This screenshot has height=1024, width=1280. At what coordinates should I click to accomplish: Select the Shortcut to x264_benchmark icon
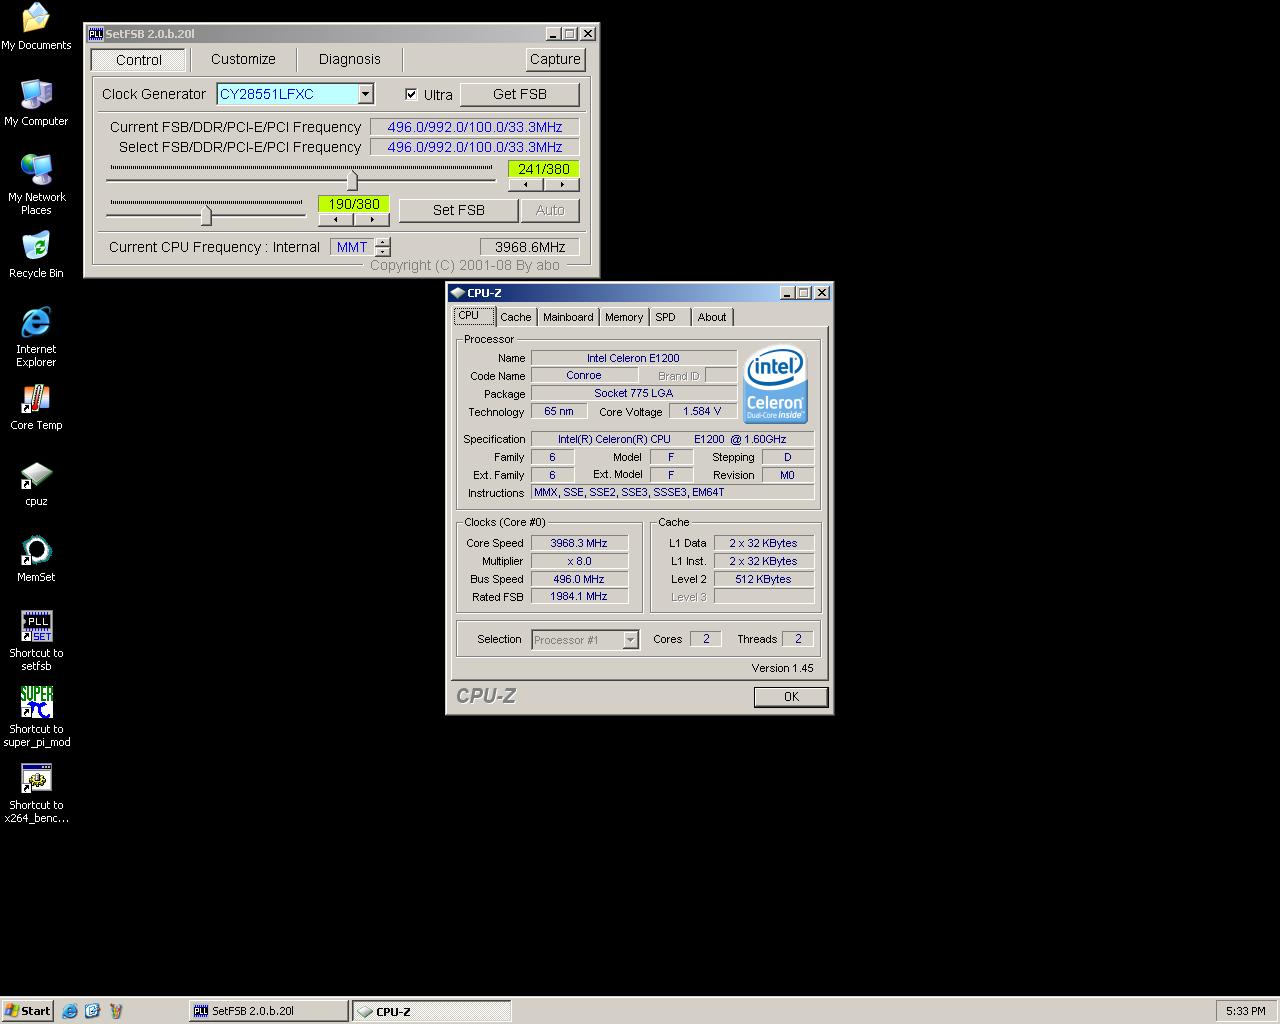click(36, 793)
